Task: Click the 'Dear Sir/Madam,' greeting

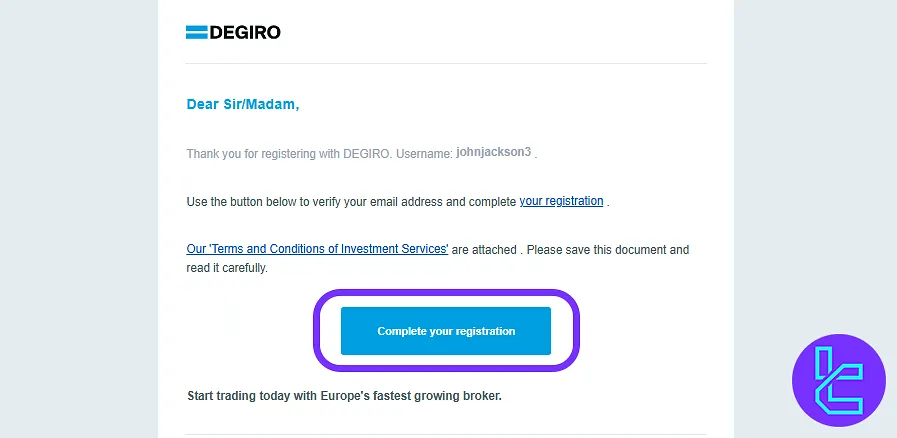Action: click(x=243, y=104)
